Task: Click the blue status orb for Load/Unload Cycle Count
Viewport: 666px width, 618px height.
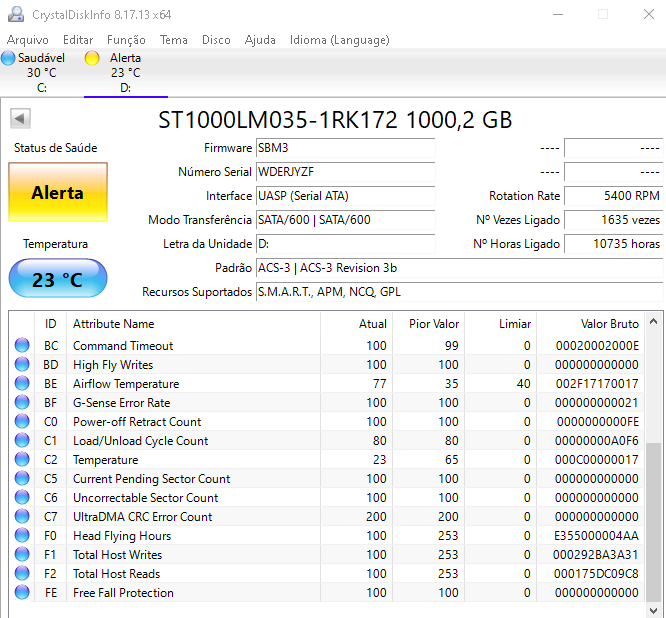Action: coord(22,440)
